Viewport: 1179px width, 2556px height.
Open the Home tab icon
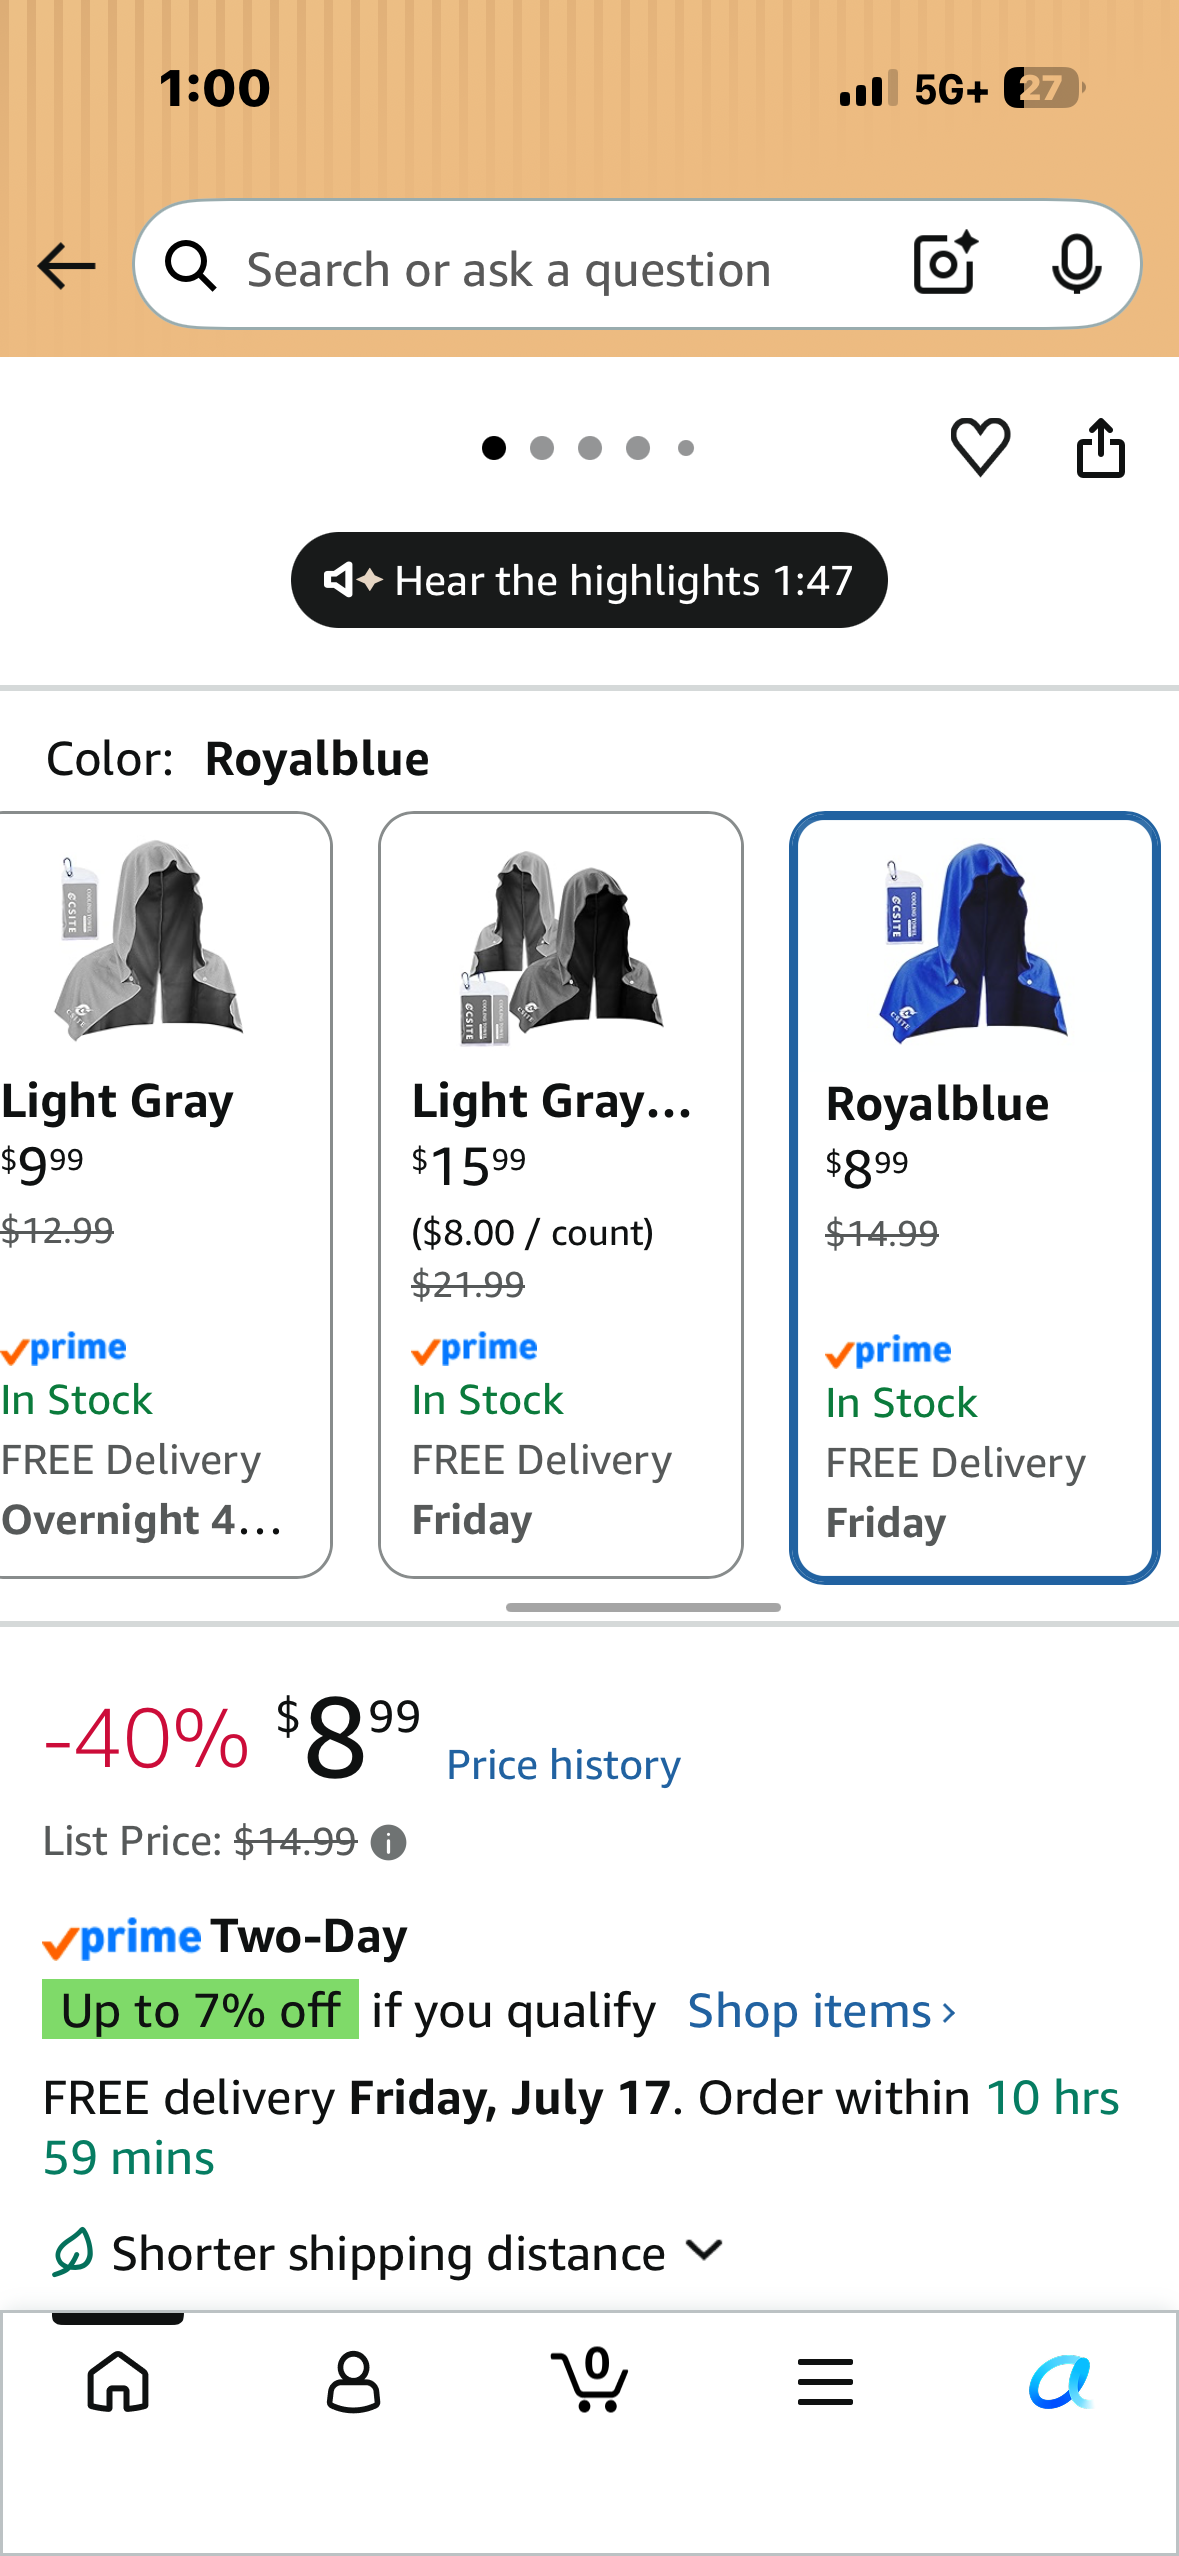tap(118, 2382)
